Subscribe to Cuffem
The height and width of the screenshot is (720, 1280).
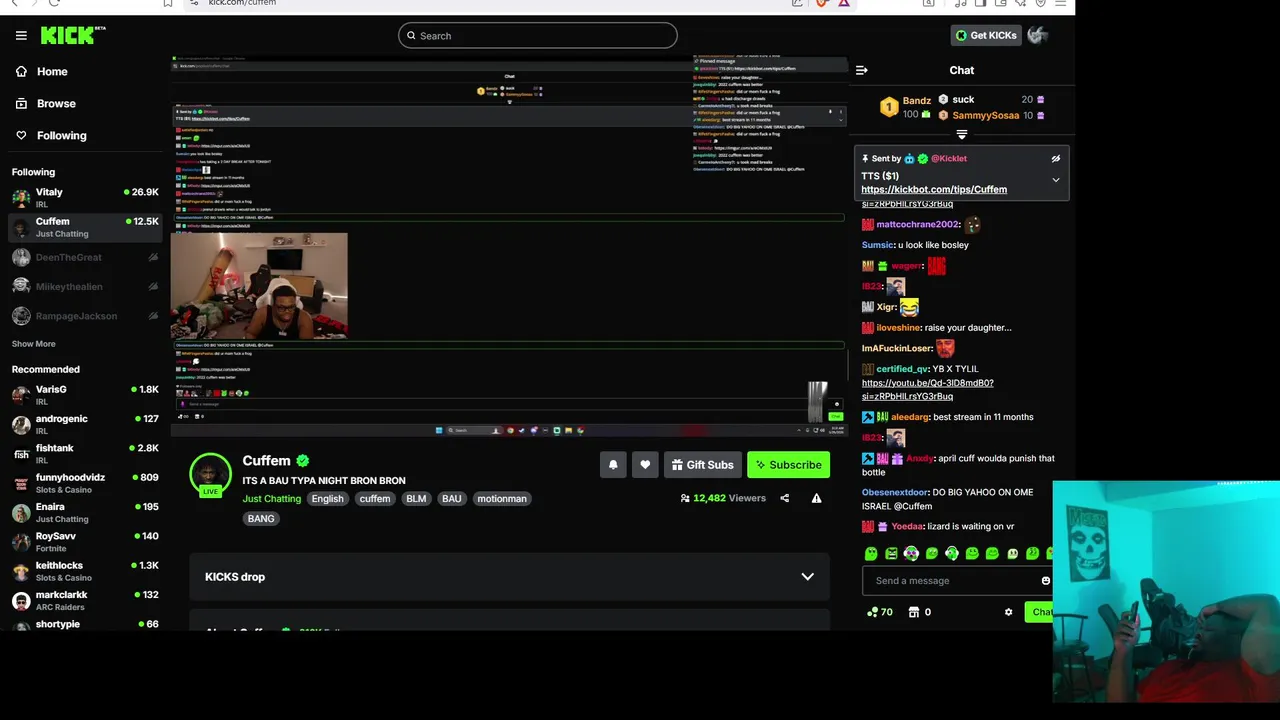point(788,465)
